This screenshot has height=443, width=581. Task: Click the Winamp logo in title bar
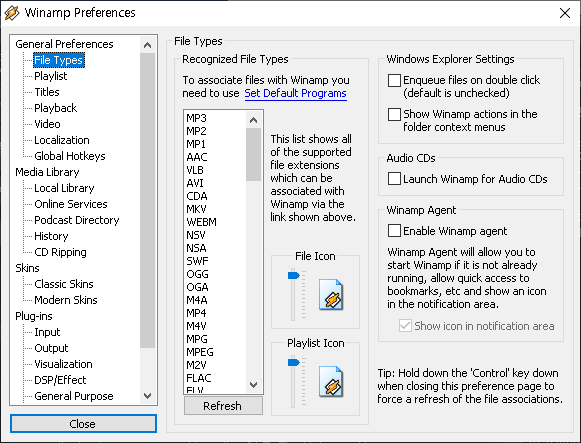(x=12, y=13)
